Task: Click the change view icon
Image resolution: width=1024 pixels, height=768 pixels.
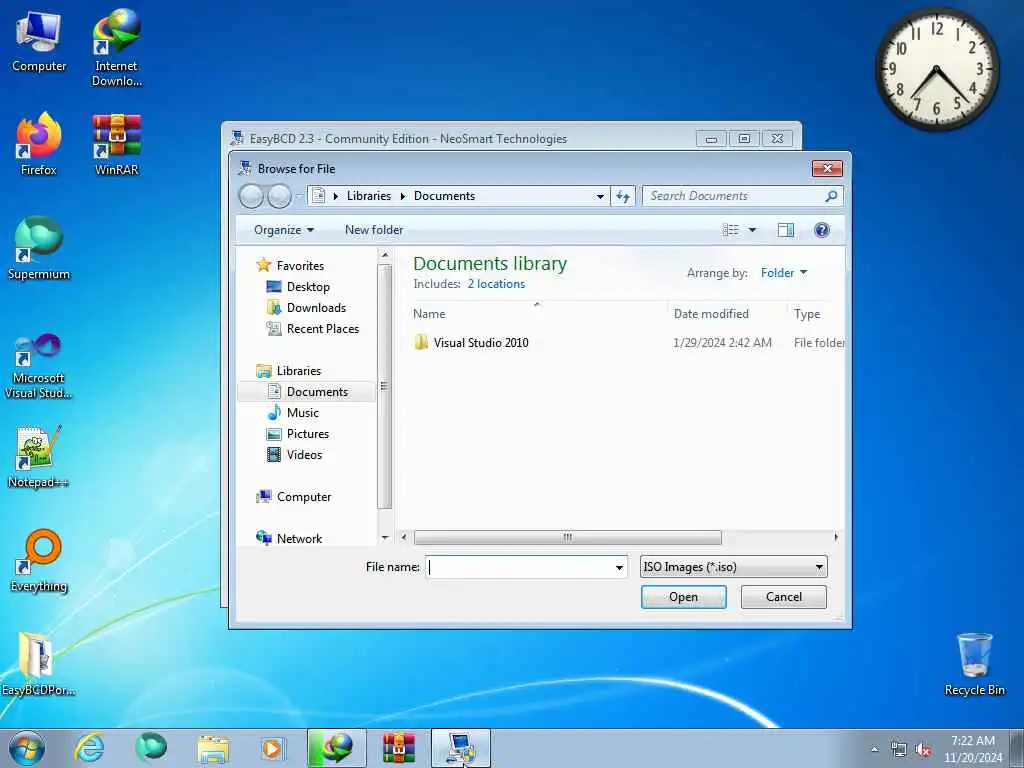Action: 731,230
